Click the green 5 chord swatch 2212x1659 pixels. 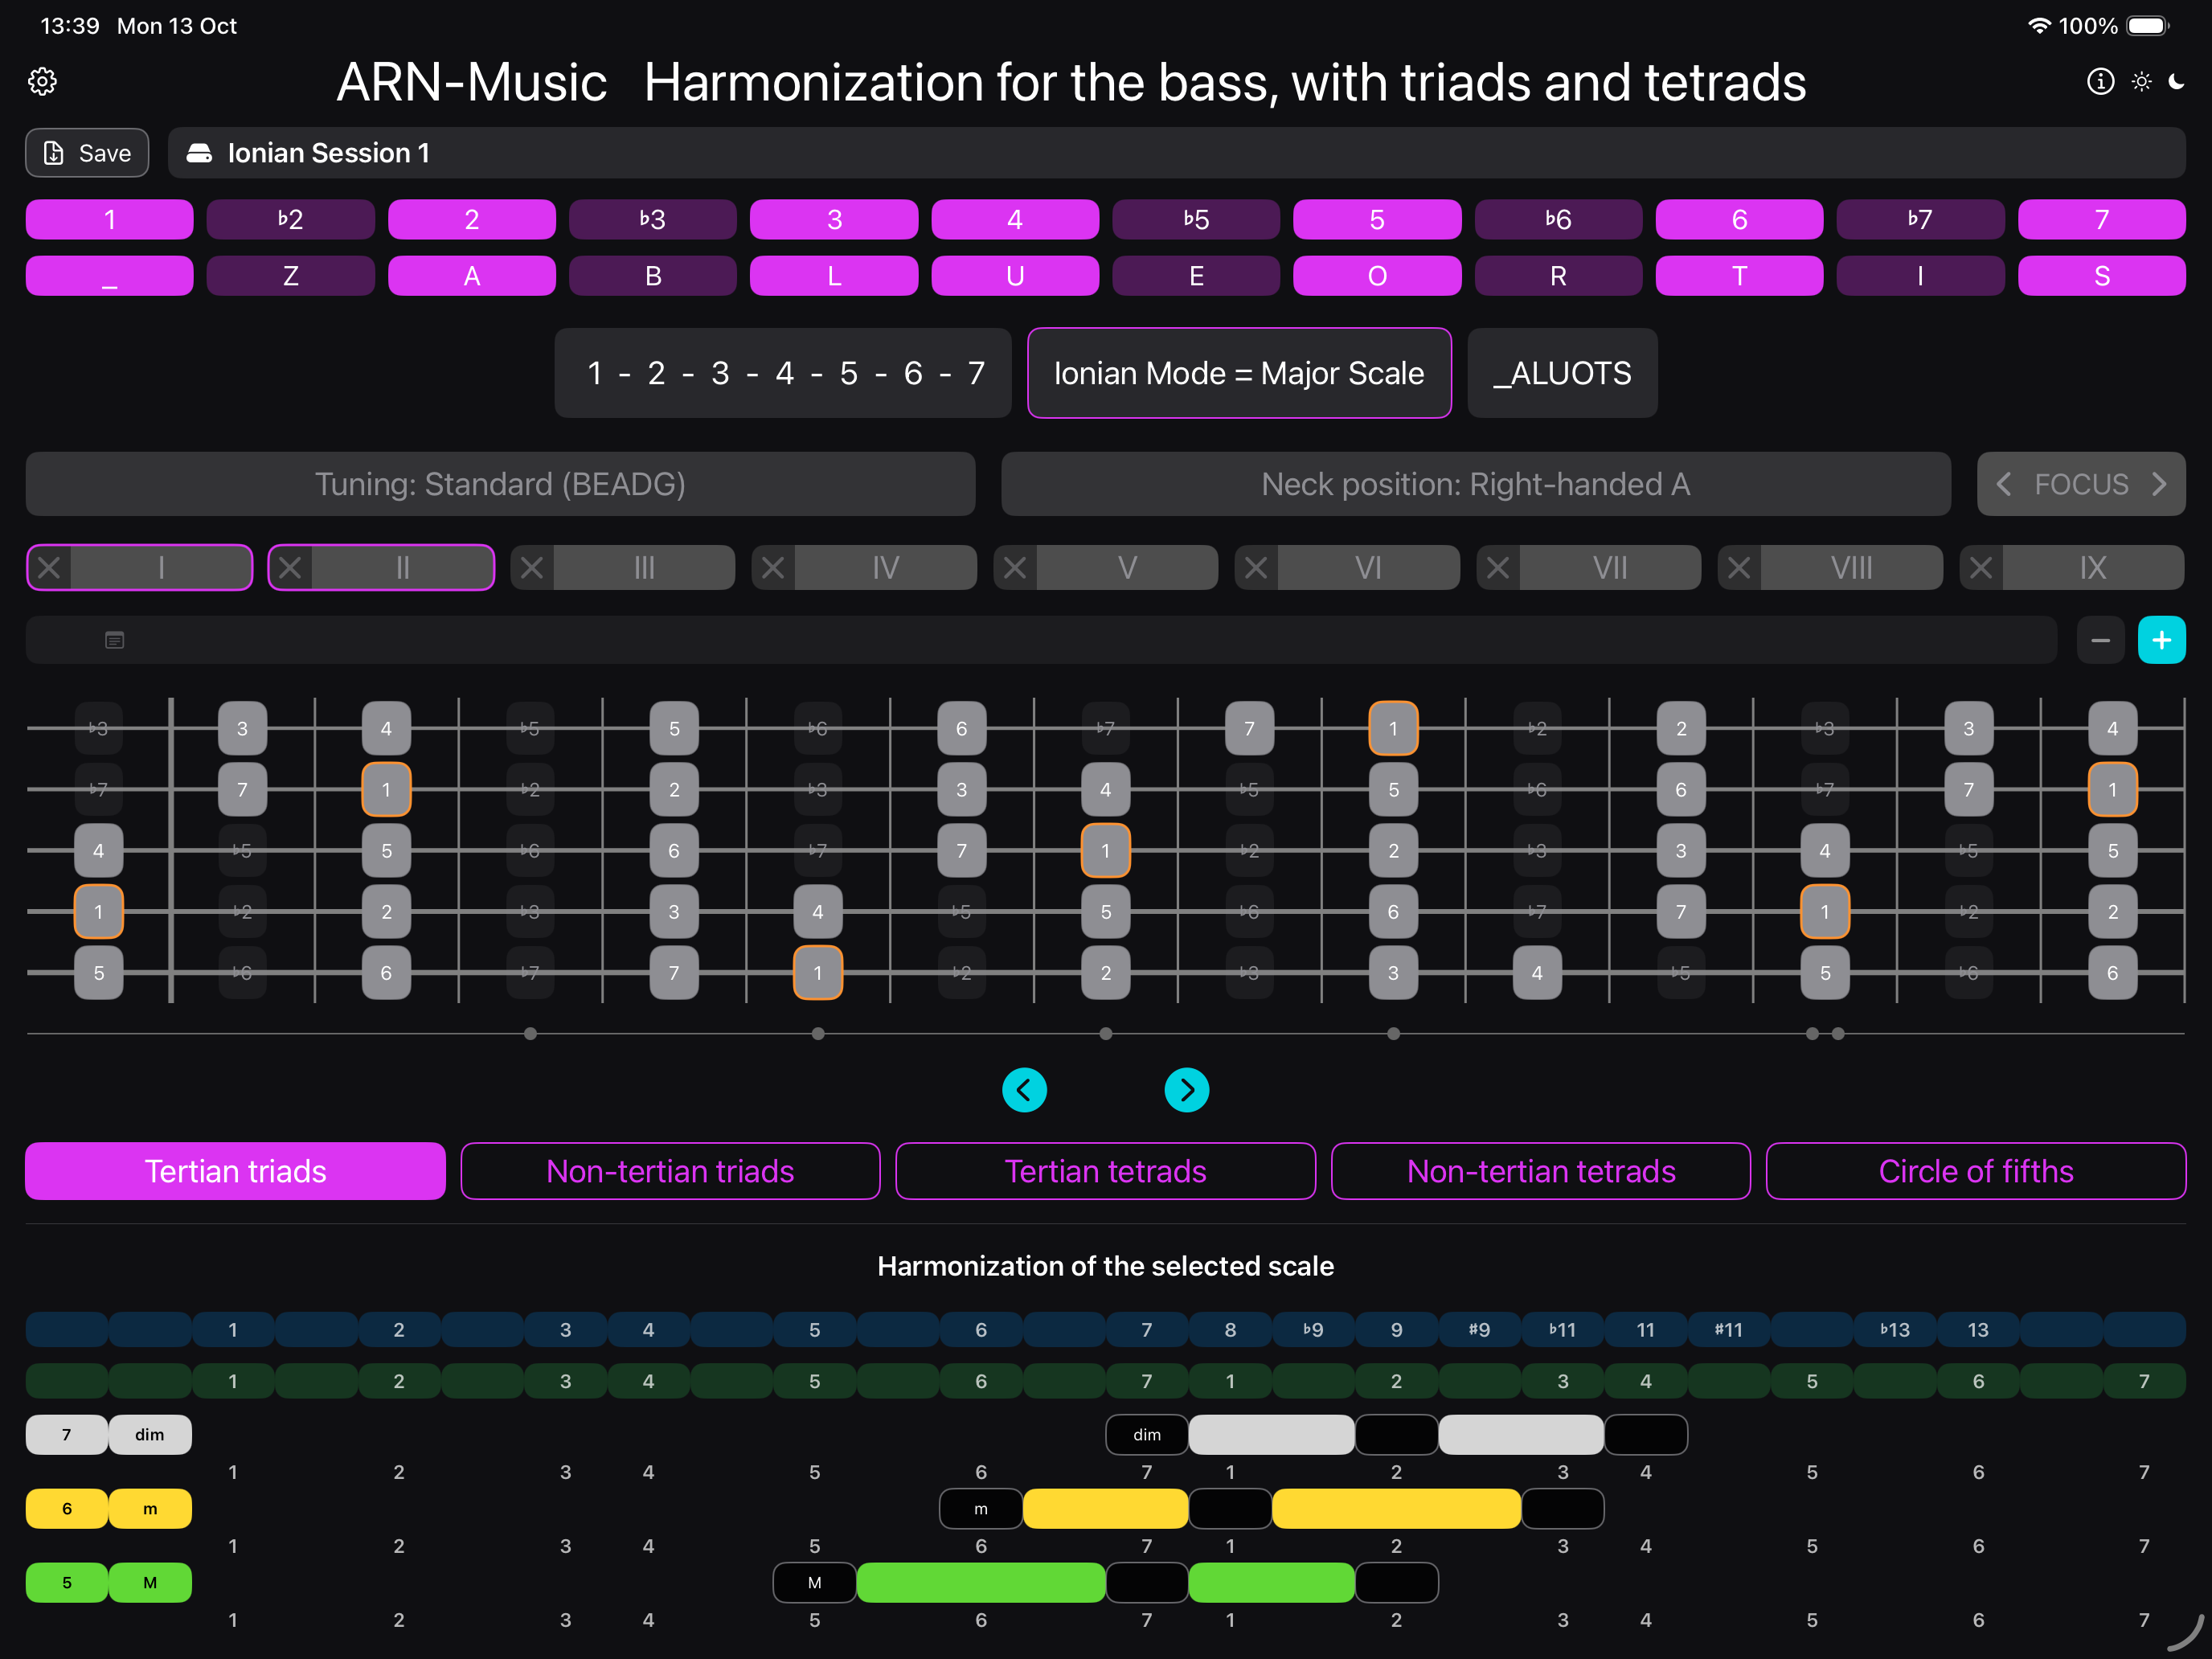click(x=66, y=1583)
